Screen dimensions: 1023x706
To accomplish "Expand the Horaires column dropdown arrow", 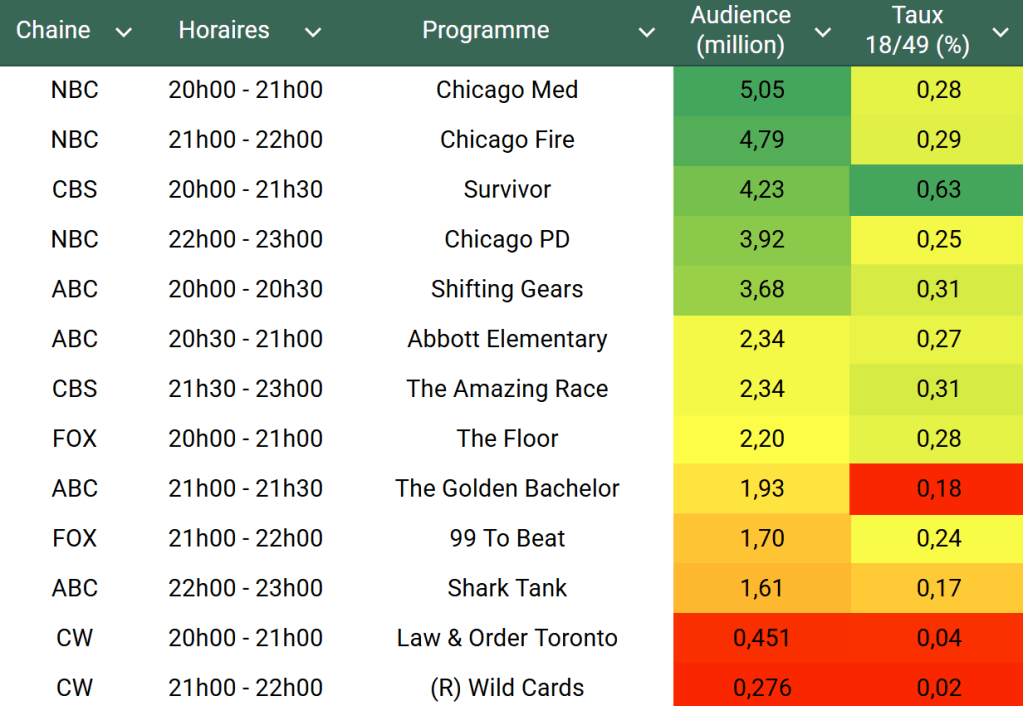I will [x=313, y=32].
